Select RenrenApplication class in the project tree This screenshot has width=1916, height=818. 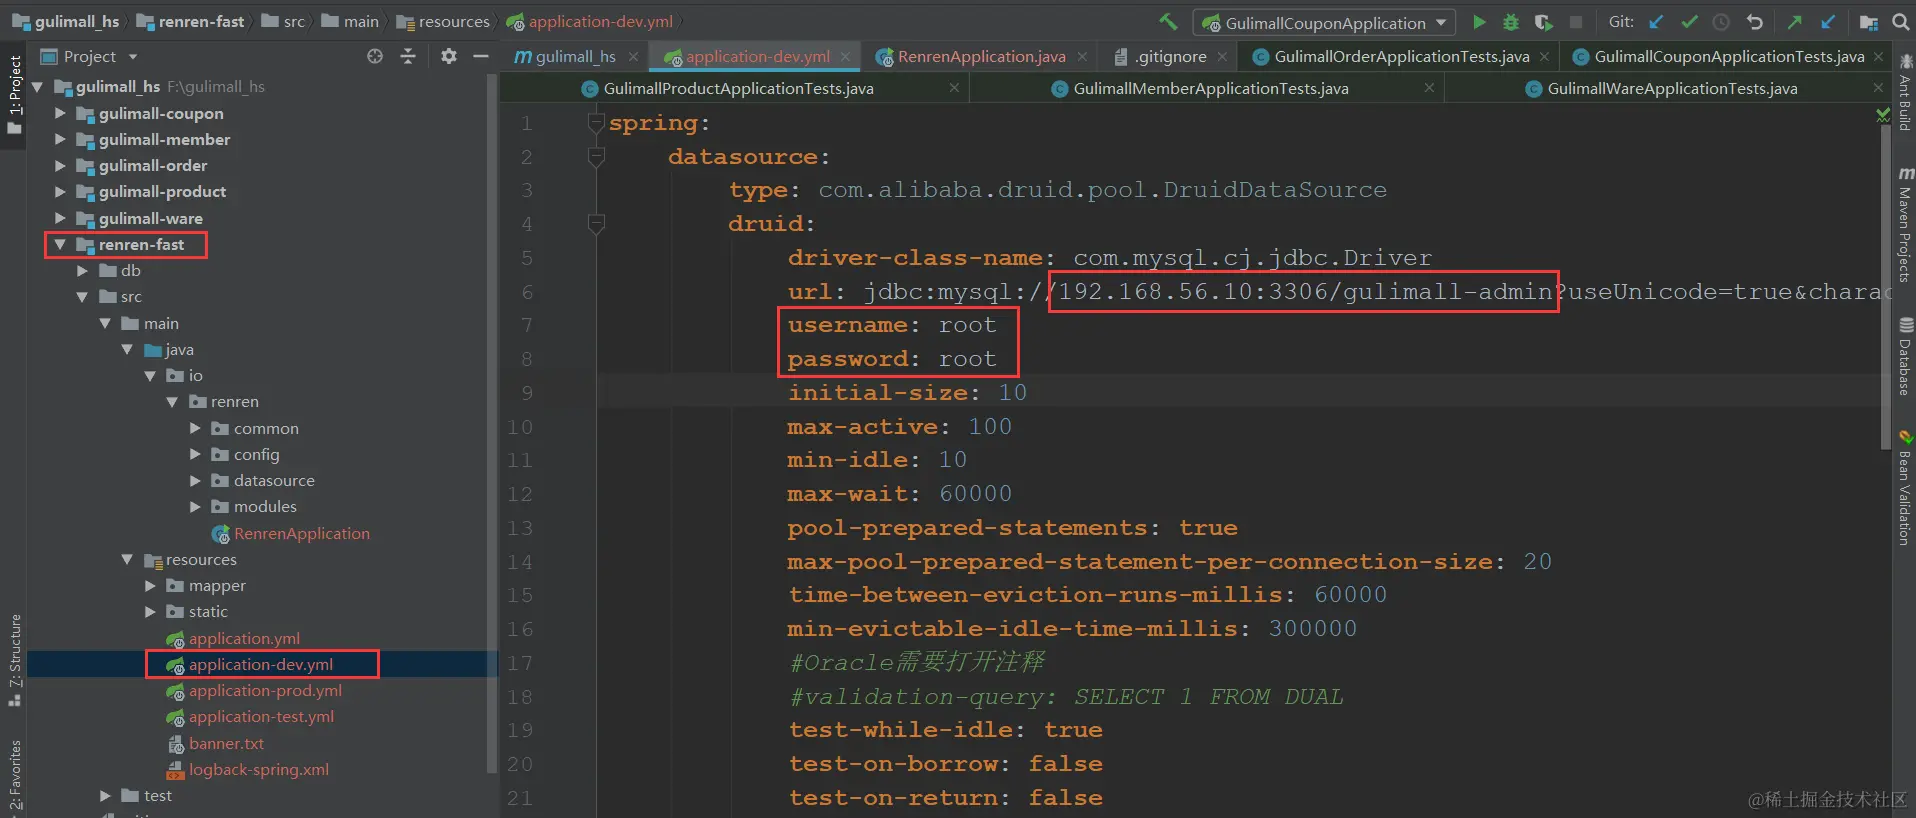pos(301,533)
